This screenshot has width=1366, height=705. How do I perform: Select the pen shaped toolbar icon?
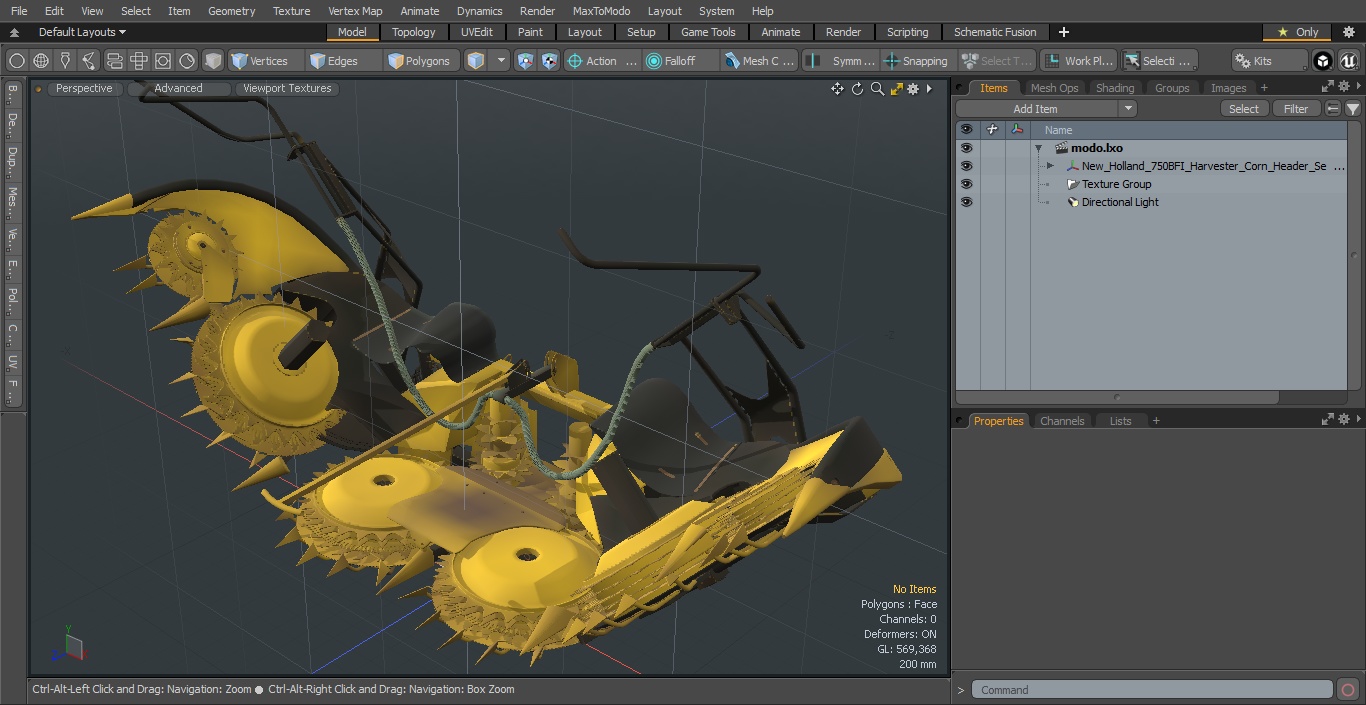tap(65, 61)
